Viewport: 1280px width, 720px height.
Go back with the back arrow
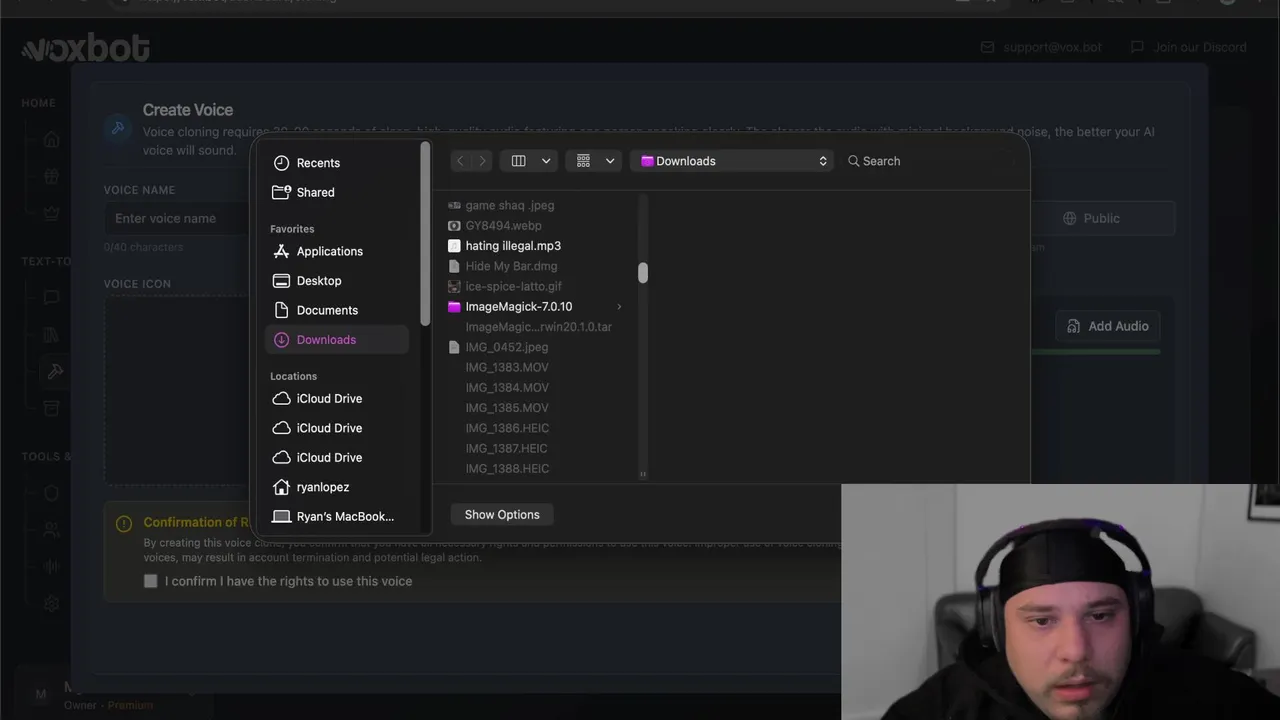pos(460,161)
